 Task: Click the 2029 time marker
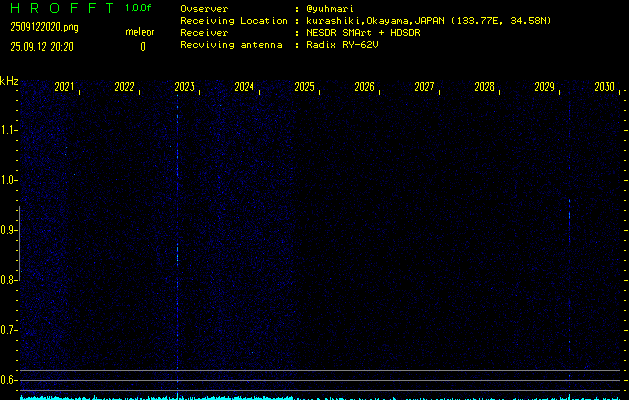[x=544, y=87]
